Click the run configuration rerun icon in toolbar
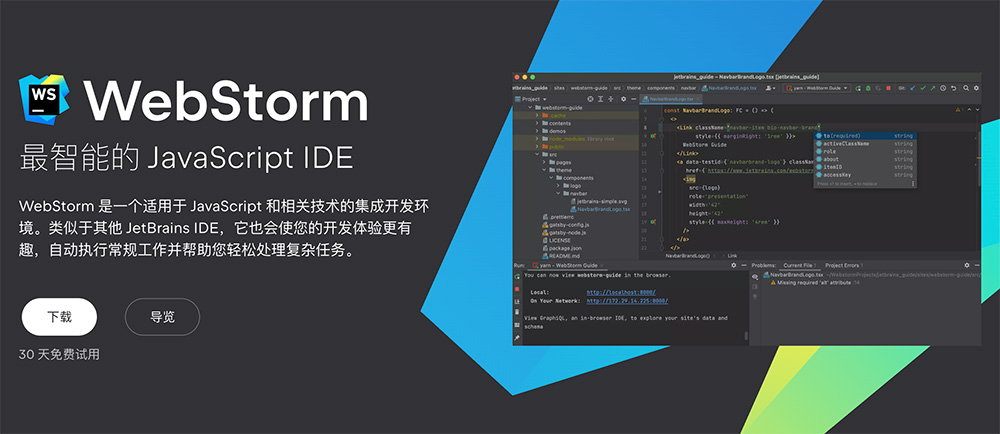 [x=858, y=88]
